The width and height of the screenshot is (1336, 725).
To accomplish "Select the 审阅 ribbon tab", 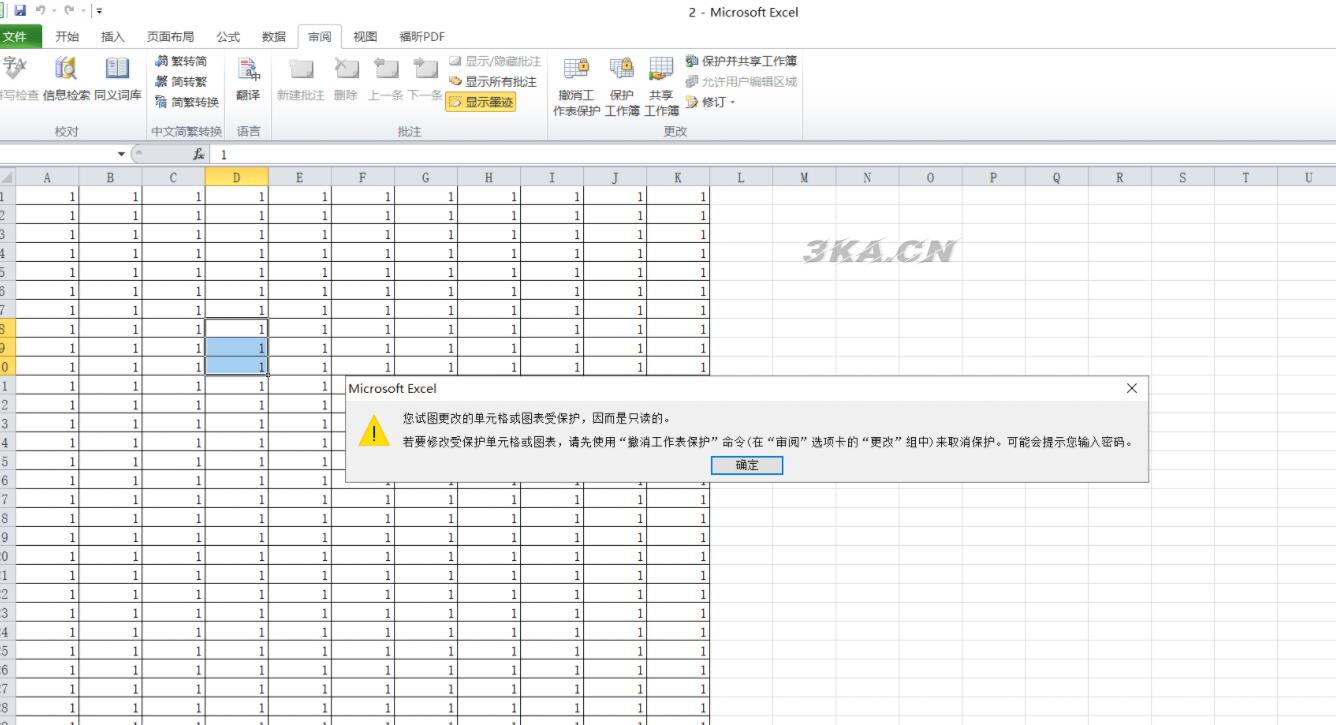I will coord(320,37).
